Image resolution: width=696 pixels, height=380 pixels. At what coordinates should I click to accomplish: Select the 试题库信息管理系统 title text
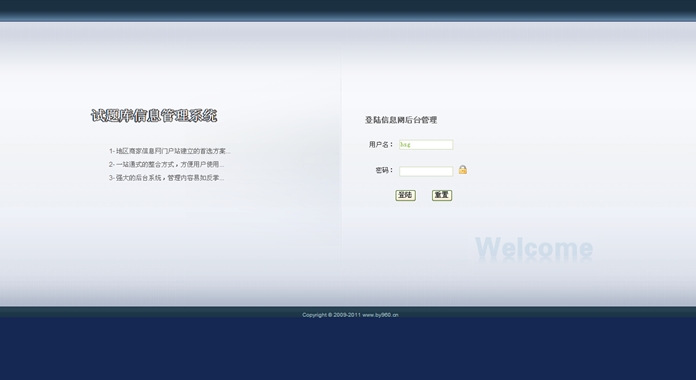(x=154, y=116)
